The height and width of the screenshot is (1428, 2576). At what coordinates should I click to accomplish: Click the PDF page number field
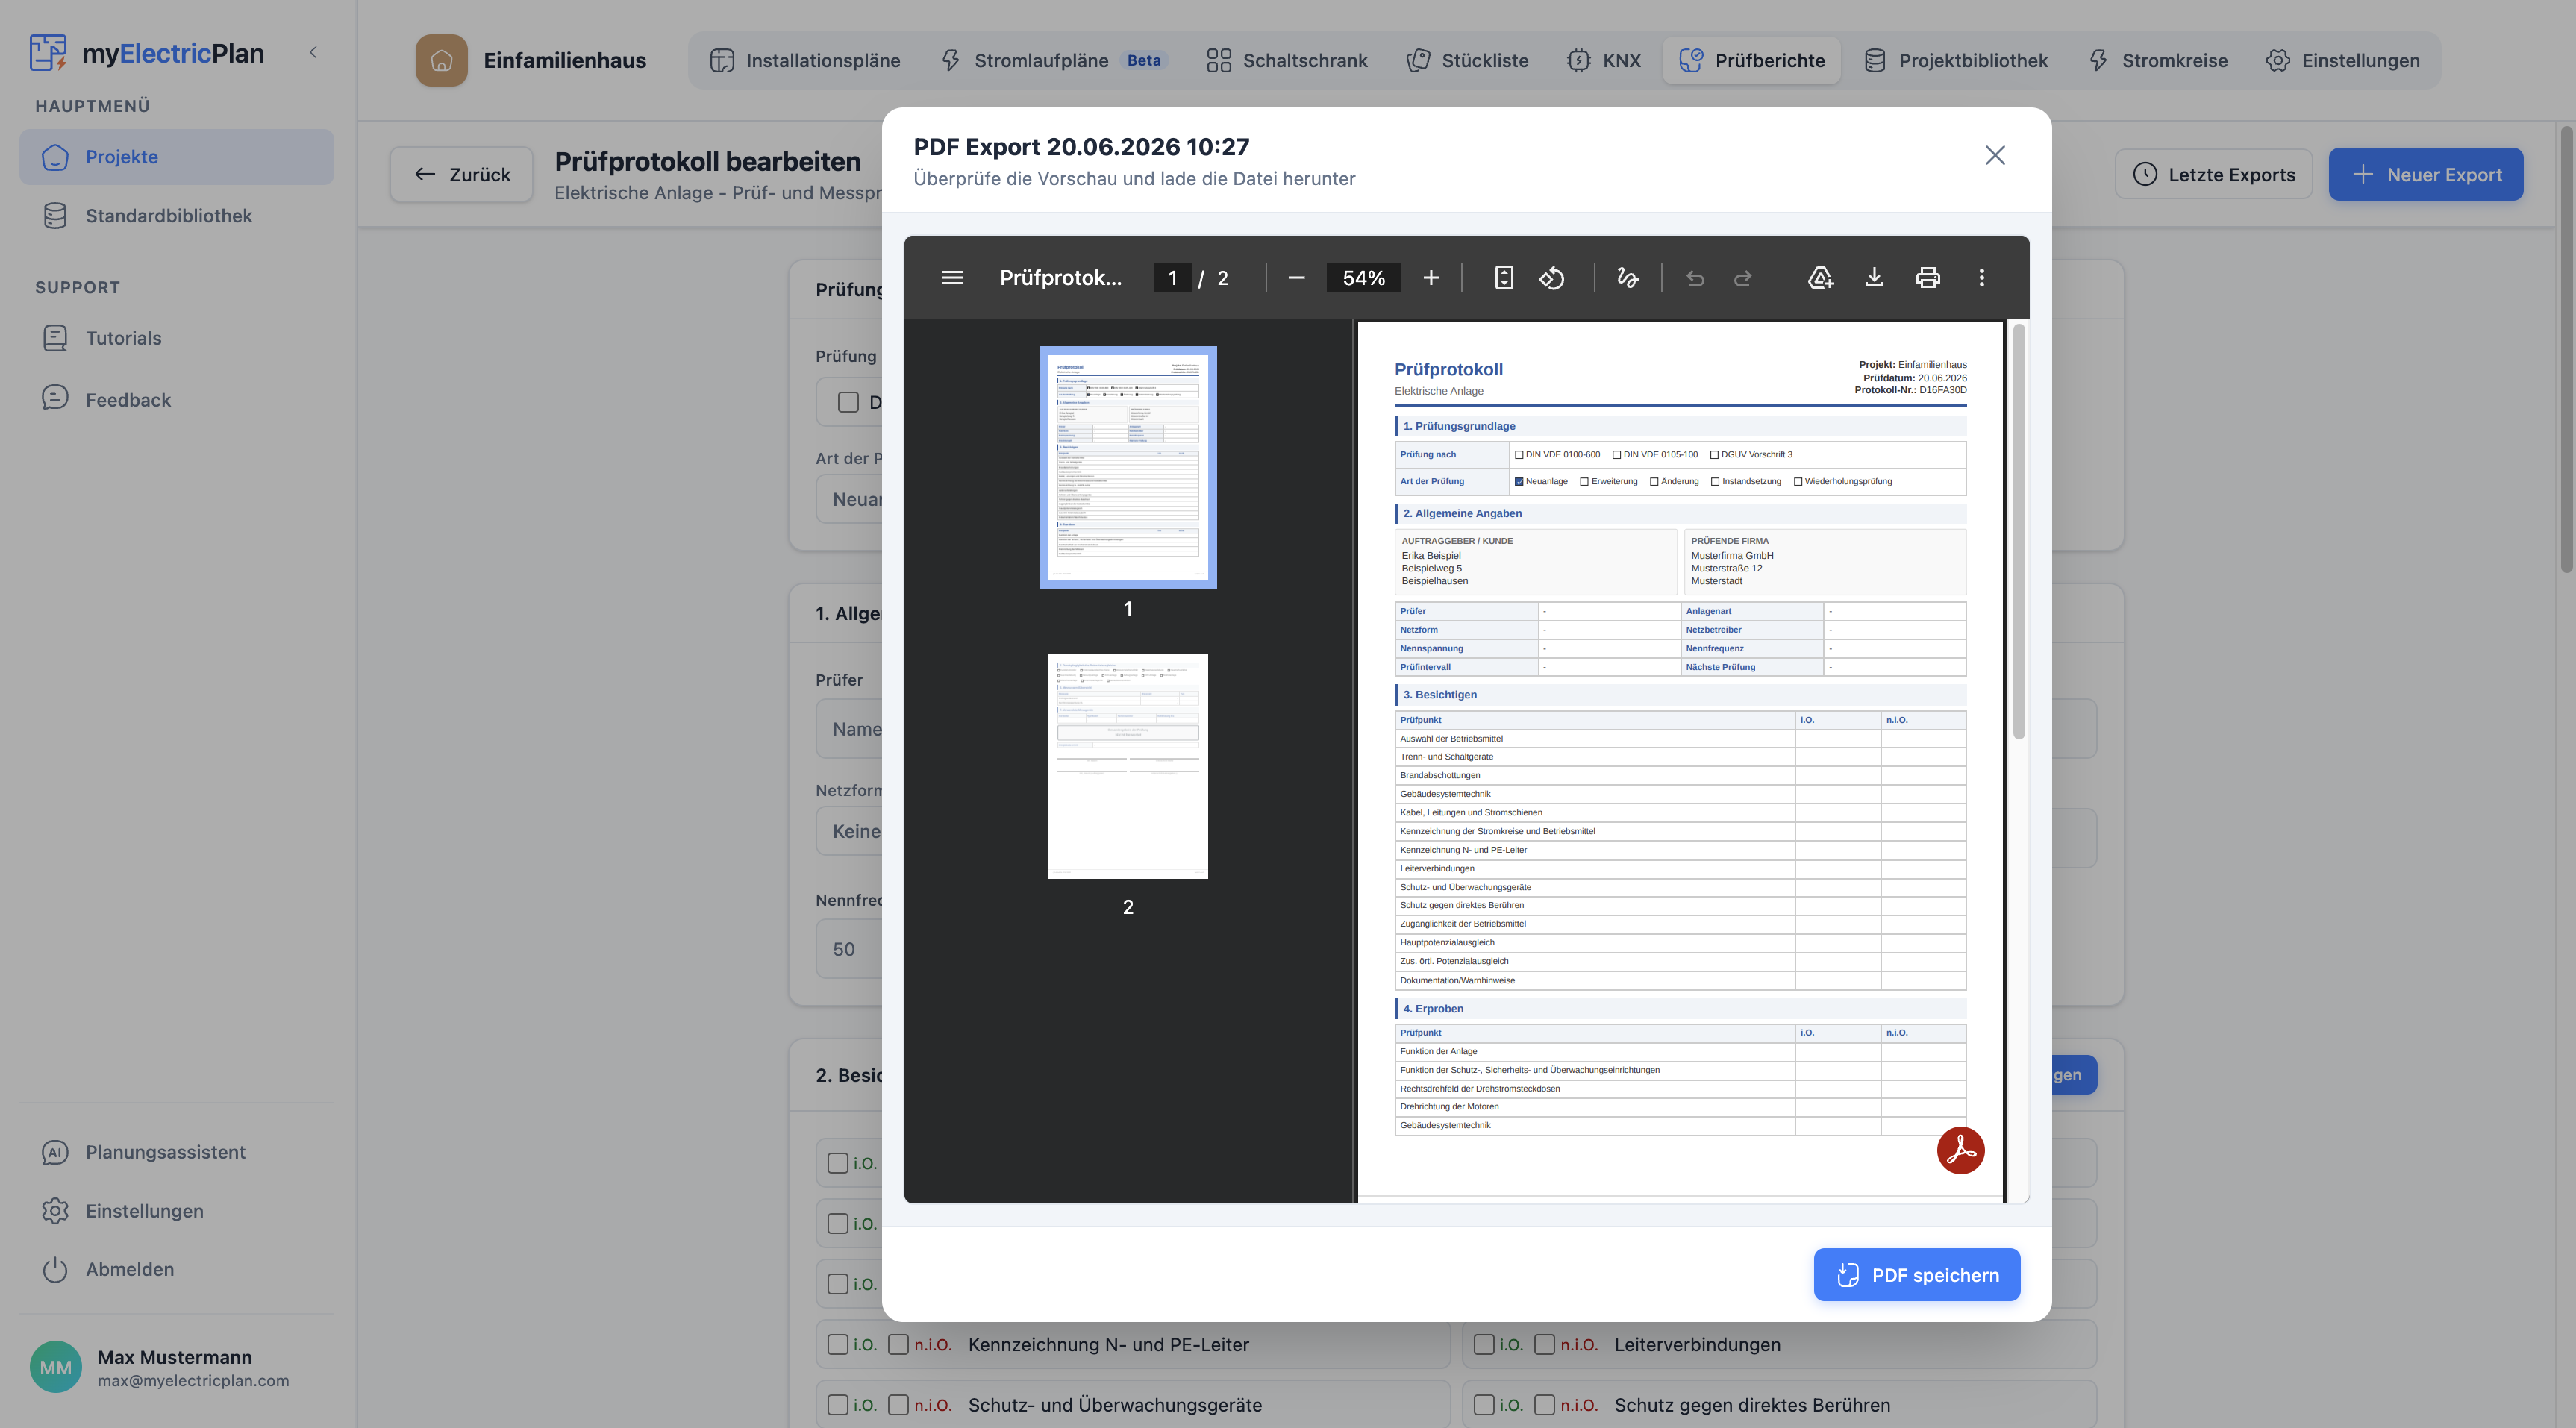coord(1172,278)
